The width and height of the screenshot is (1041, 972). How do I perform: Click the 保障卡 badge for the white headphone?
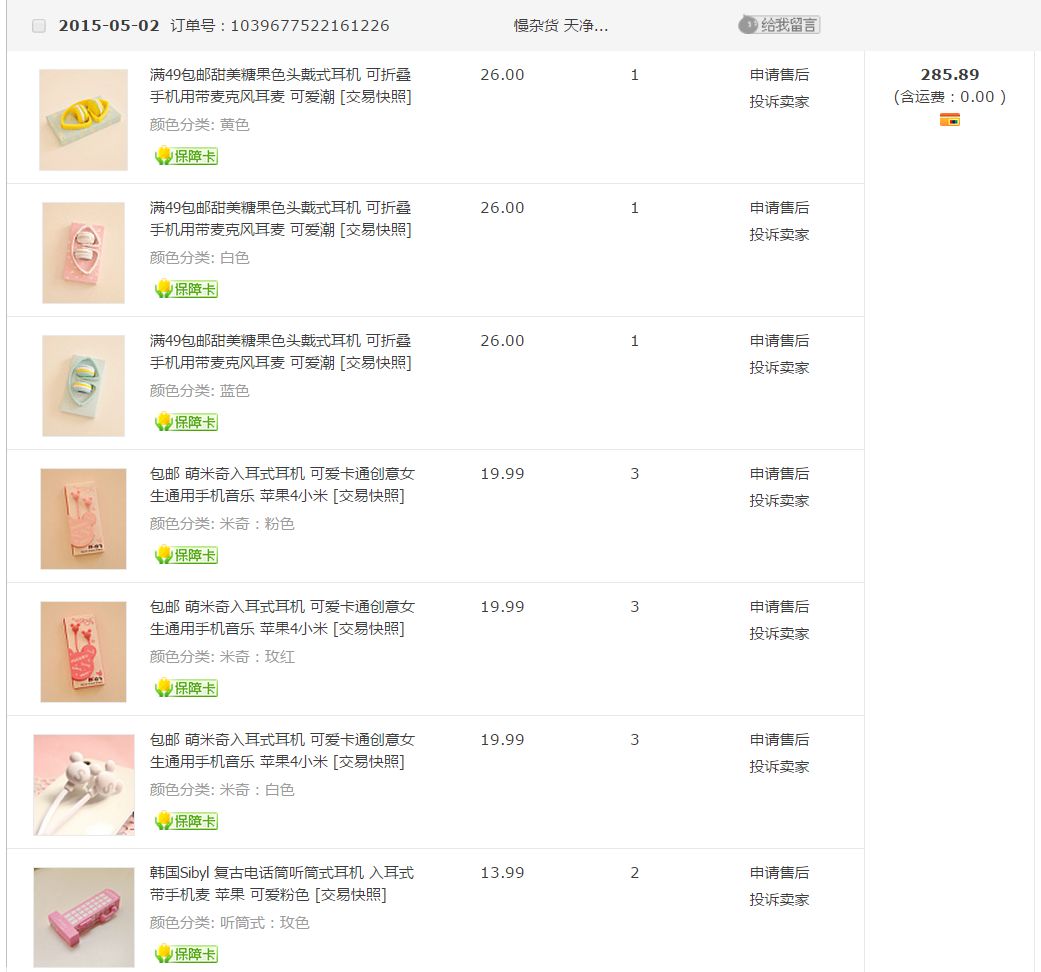tap(186, 289)
